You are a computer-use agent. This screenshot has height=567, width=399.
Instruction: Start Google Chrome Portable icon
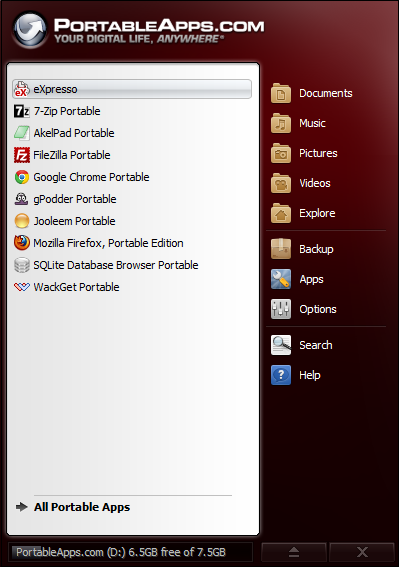(21, 177)
